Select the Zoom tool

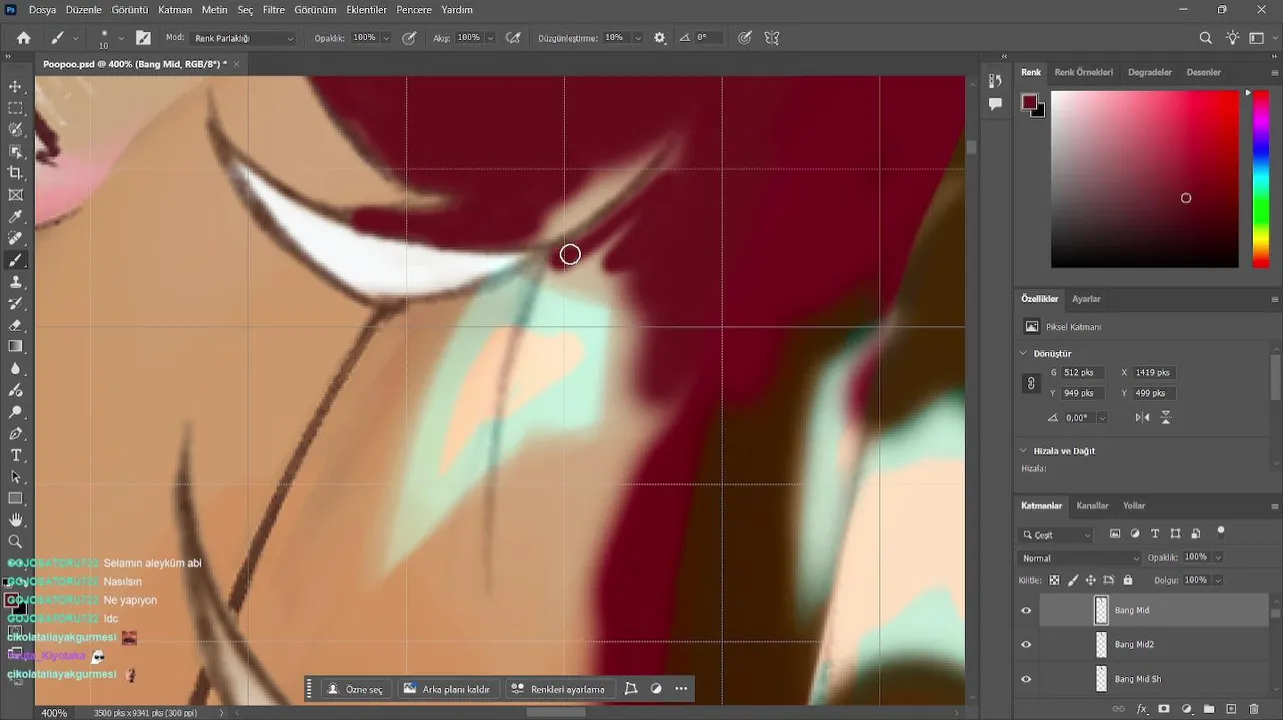coord(15,542)
